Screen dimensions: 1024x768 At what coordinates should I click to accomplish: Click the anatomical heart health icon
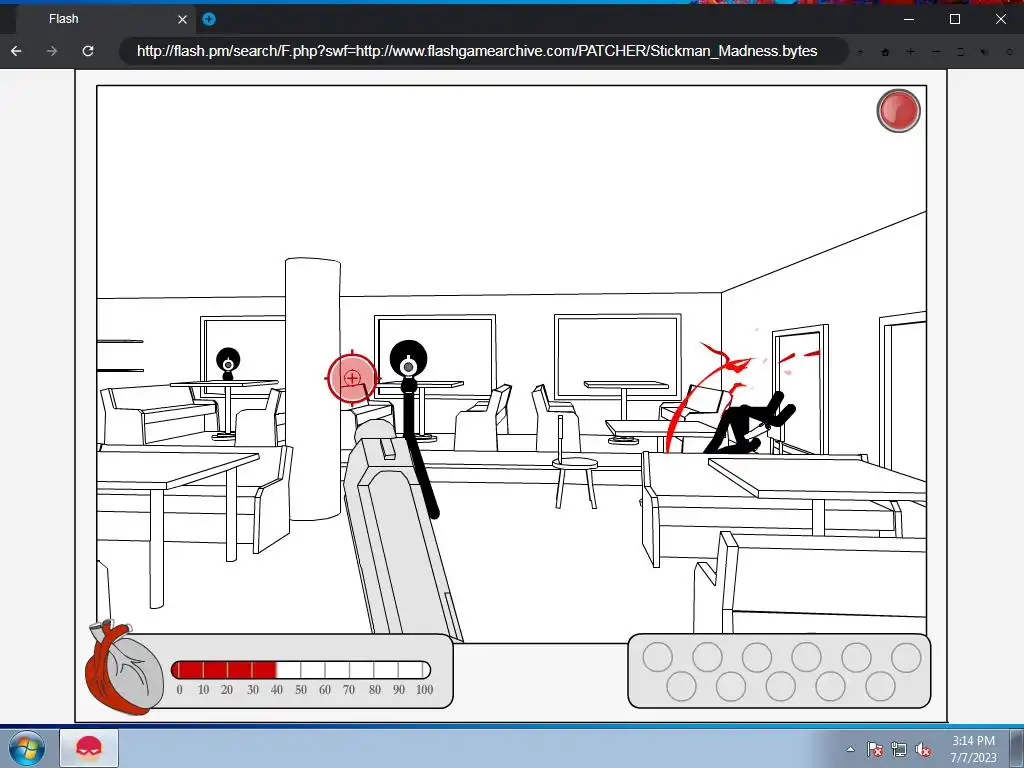click(x=124, y=667)
